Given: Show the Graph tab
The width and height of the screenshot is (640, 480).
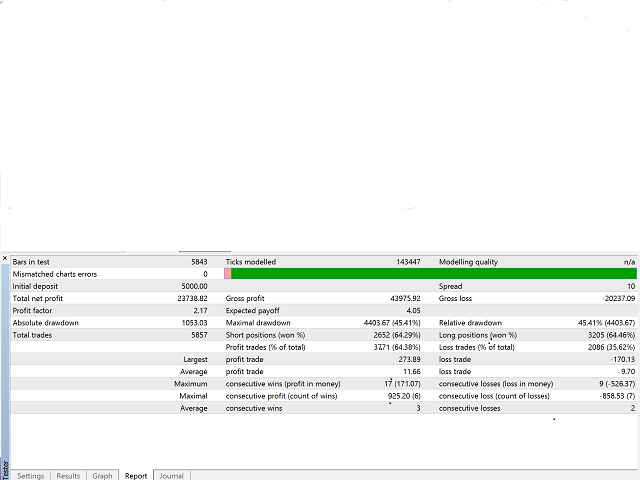Looking at the screenshot, I should (x=102, y=476).
